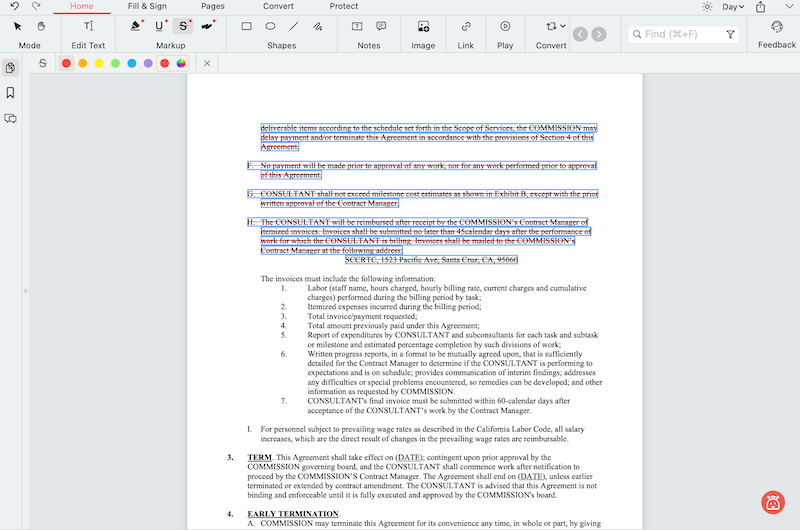The width and height of the screenshot is (800, 530).
Task: Expand the top-right chevron menu
Action: point(789,7)
